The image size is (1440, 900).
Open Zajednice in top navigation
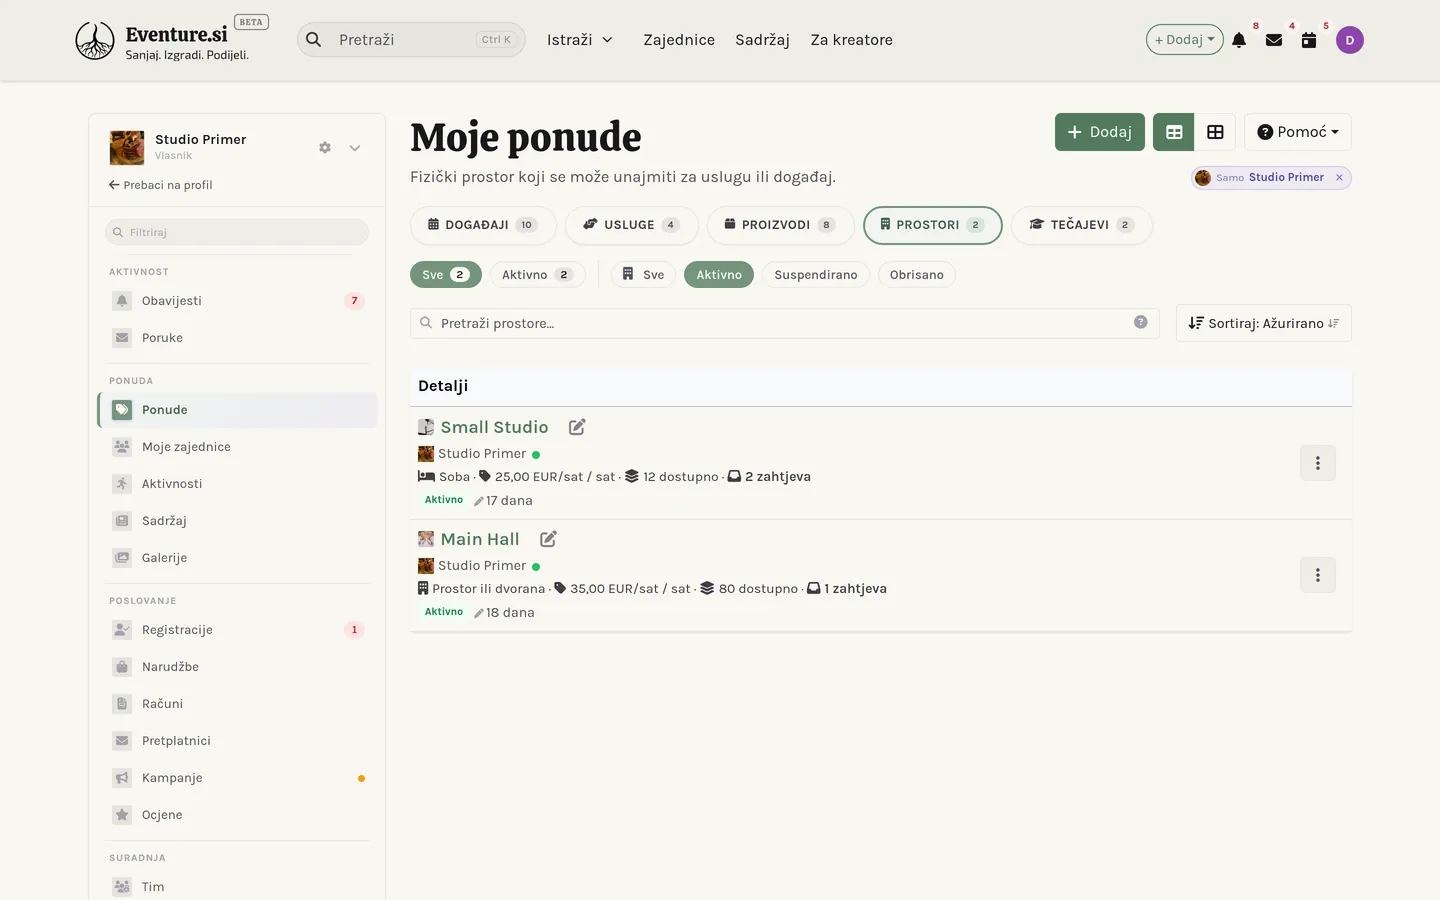[x=679, y=40]
